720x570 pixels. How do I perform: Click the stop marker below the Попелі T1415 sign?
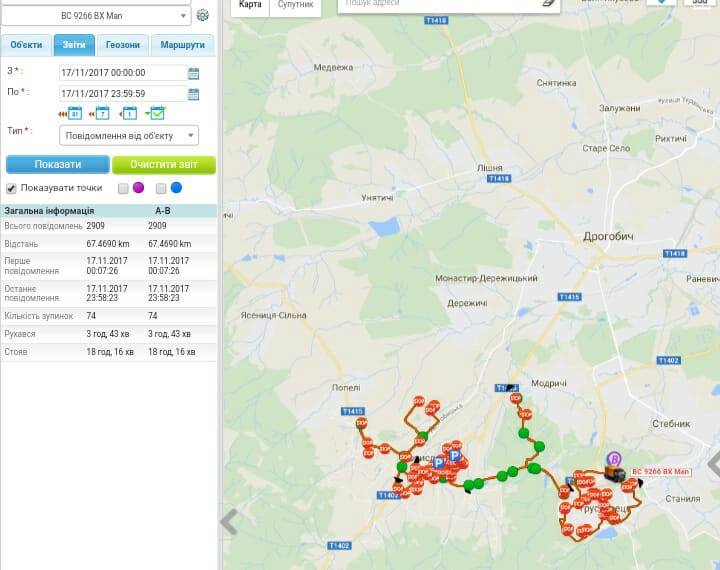pyautogui.click(x=362, y=423)
